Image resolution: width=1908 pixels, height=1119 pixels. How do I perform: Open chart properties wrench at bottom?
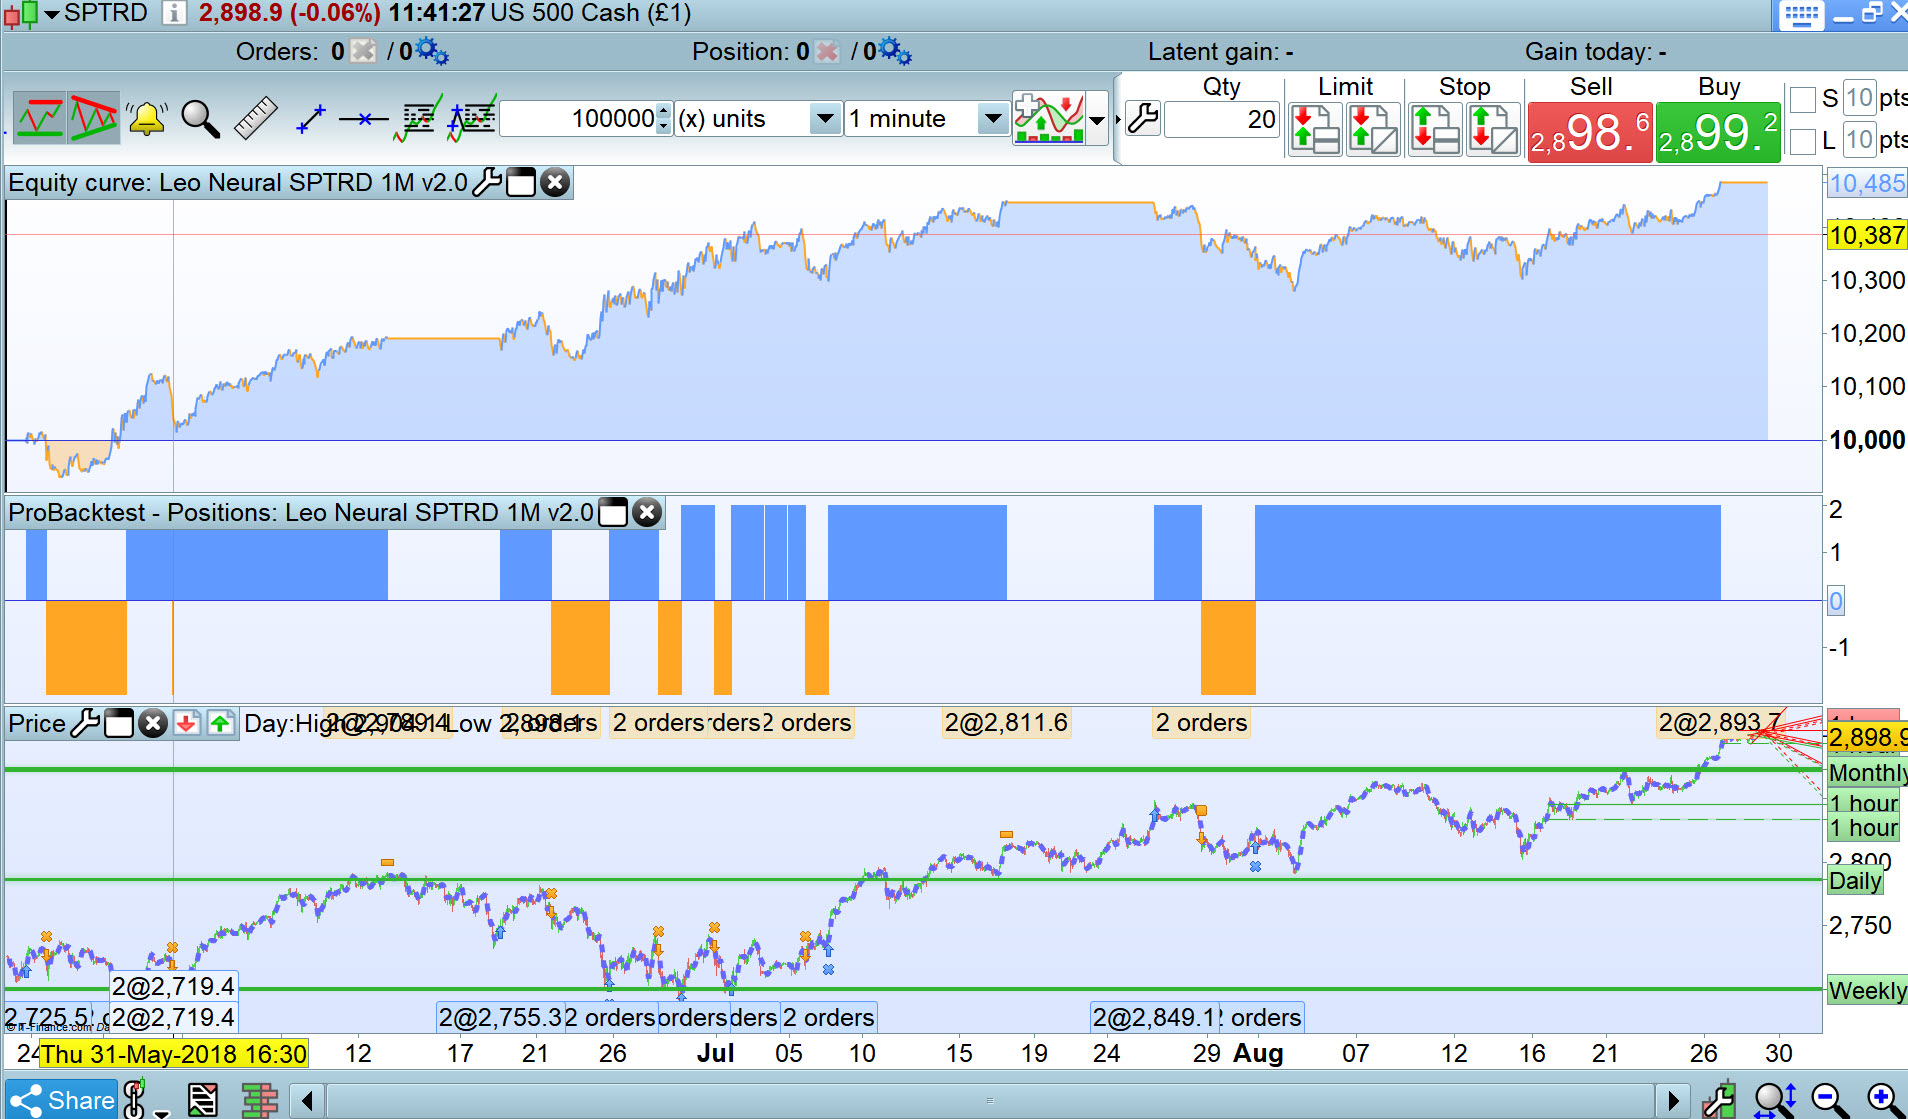click(x=1719, y=1100)
